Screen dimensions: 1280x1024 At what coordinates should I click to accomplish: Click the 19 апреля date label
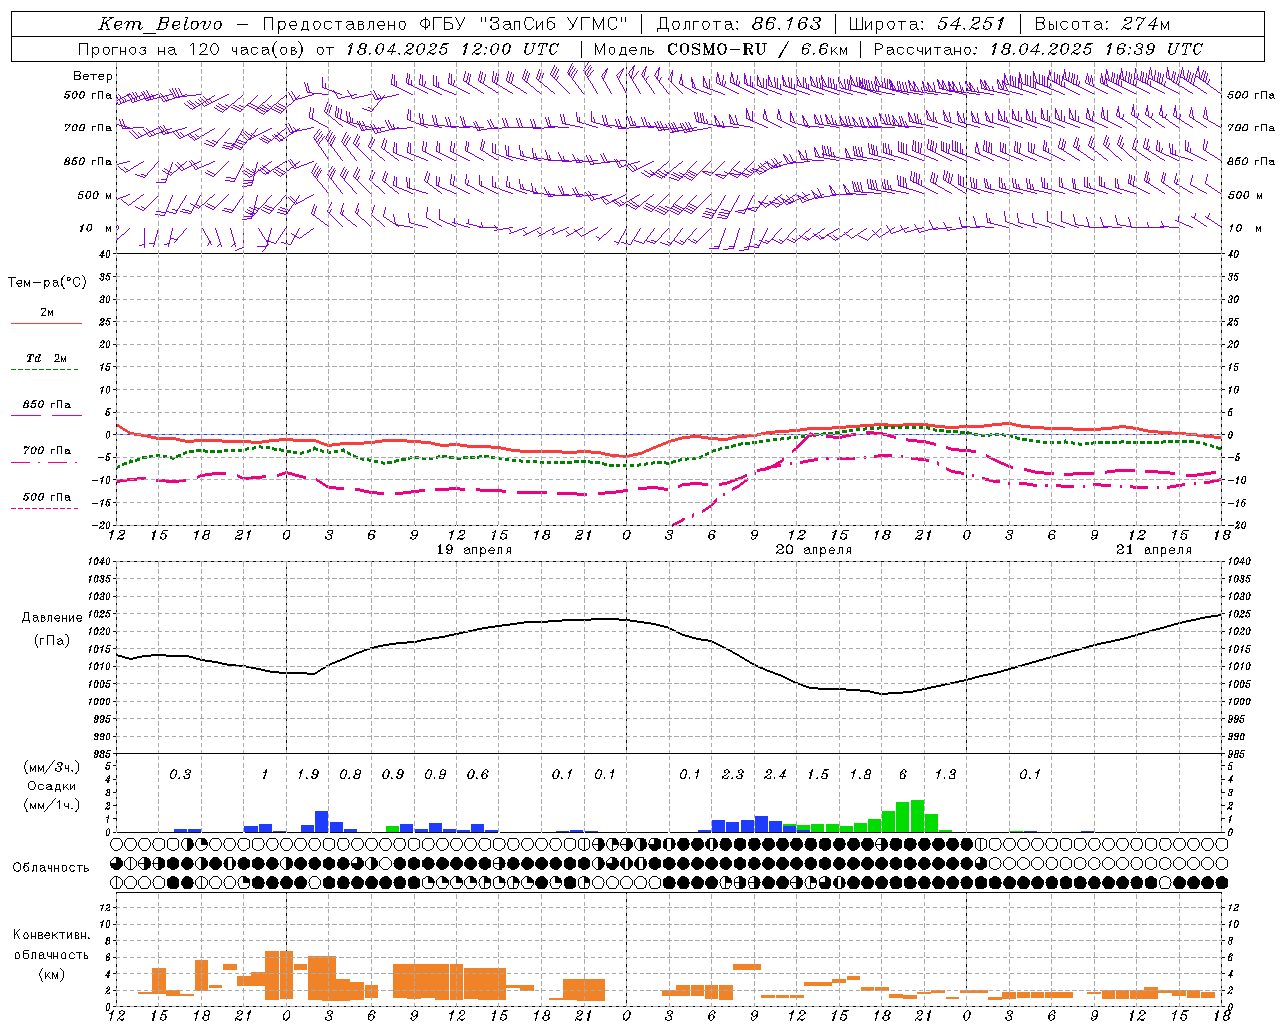point(474,550)
